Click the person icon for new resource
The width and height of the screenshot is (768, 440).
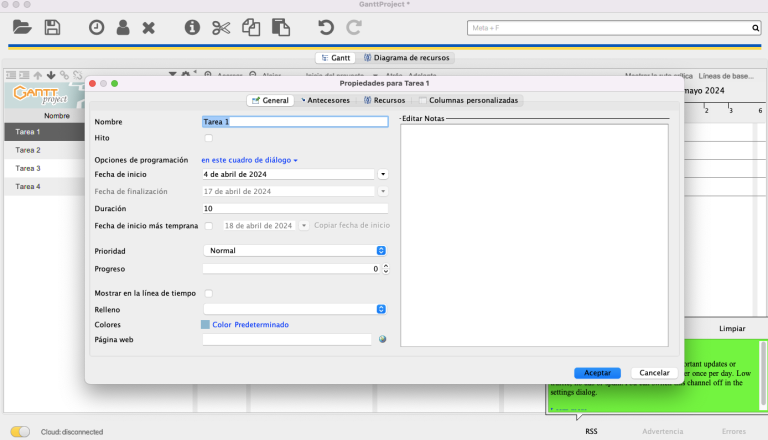(x=122, y=28)
